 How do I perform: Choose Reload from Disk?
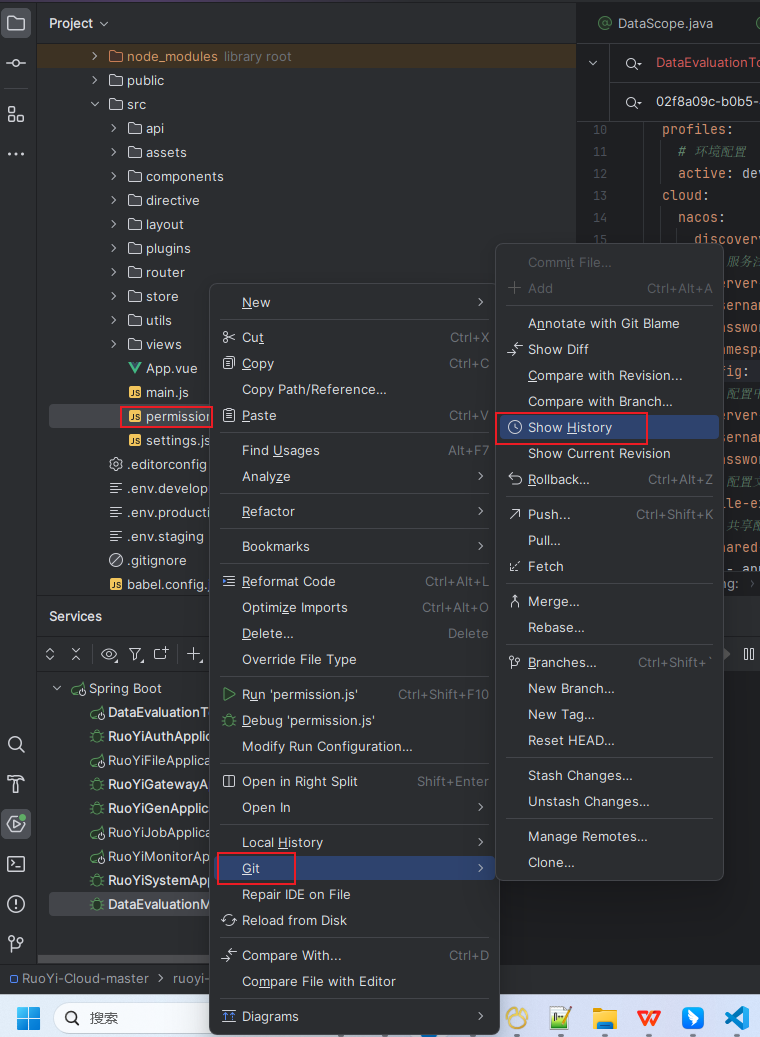coord(354,920)
